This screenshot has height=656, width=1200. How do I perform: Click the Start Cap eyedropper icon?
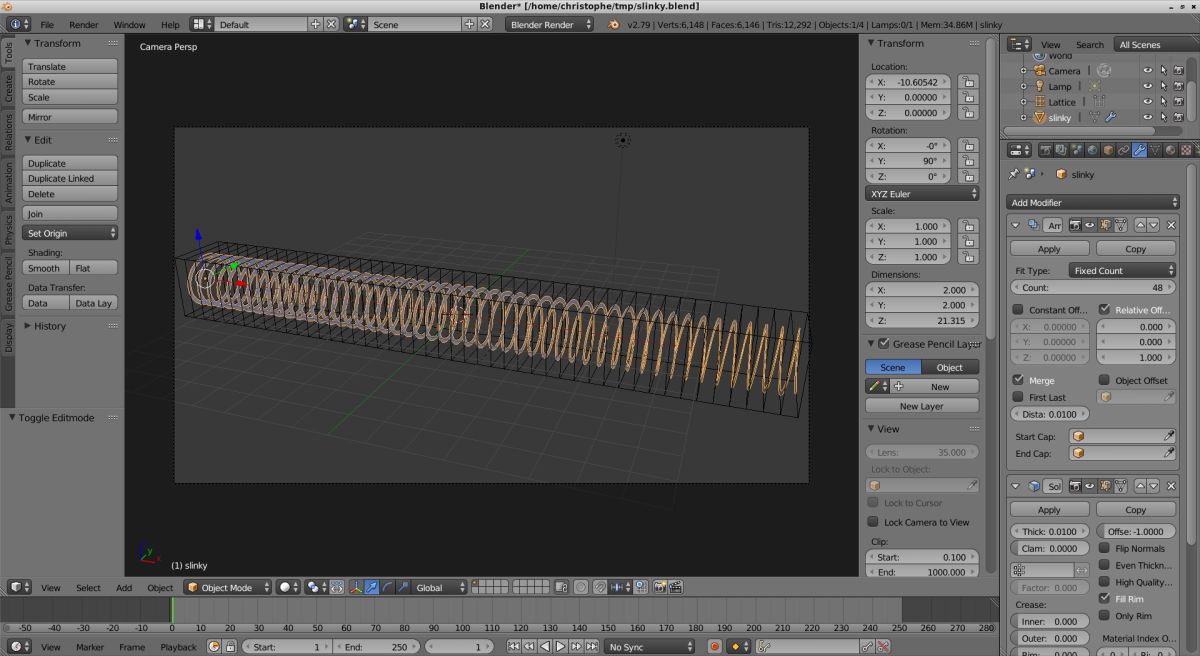point(1169,436)
